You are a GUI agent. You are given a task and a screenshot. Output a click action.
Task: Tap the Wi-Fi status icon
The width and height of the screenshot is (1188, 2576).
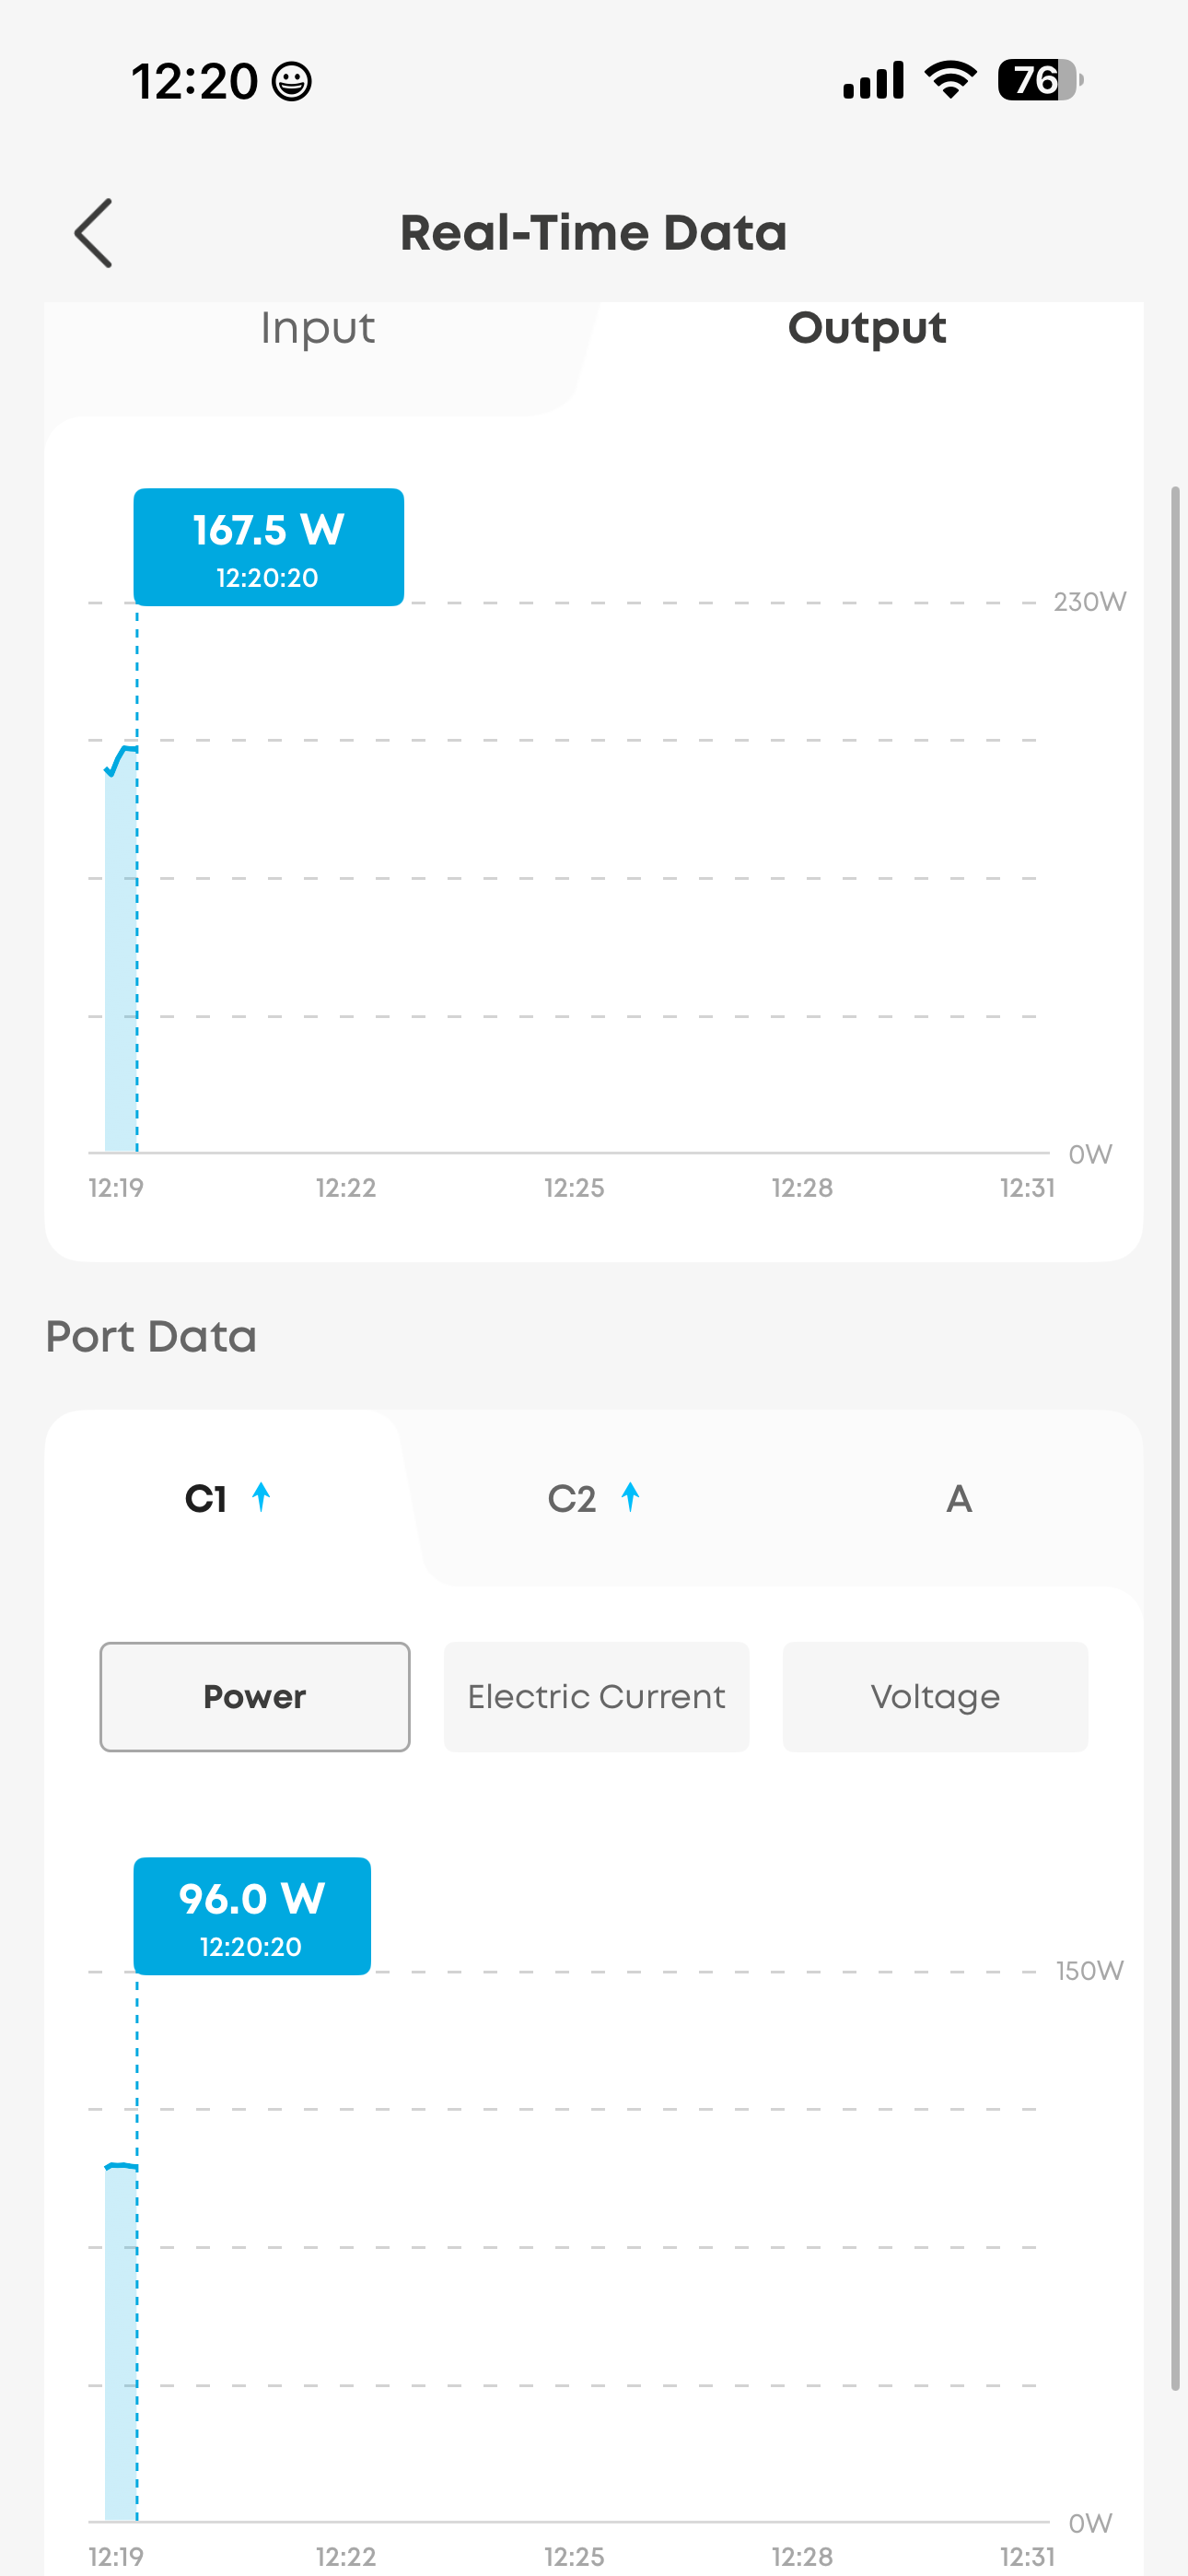point(950,80)
